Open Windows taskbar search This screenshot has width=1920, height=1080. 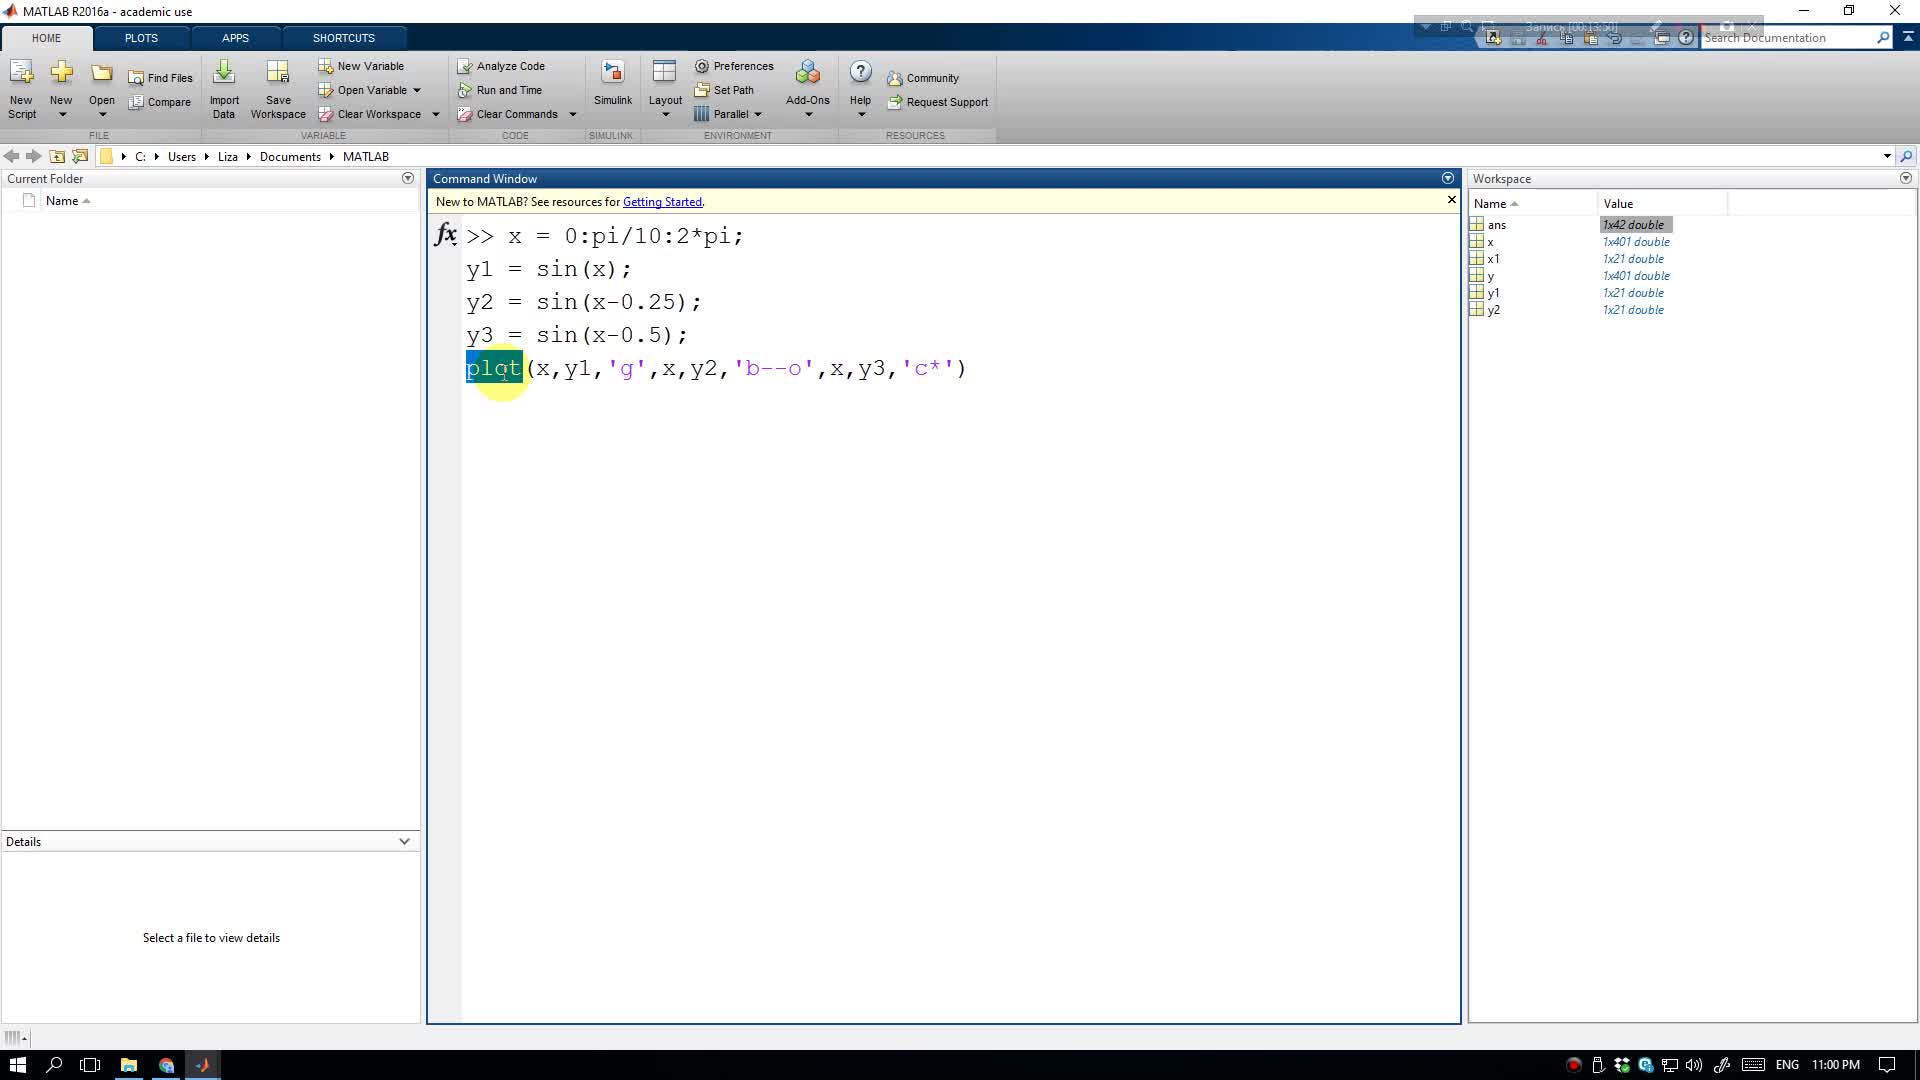pyautogui.click(x=54, y=1065)
